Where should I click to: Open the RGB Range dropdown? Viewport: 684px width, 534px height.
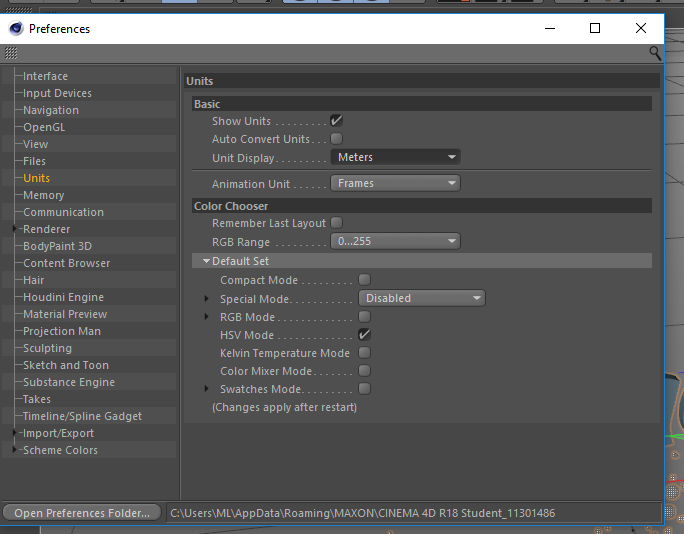(396, 241)
